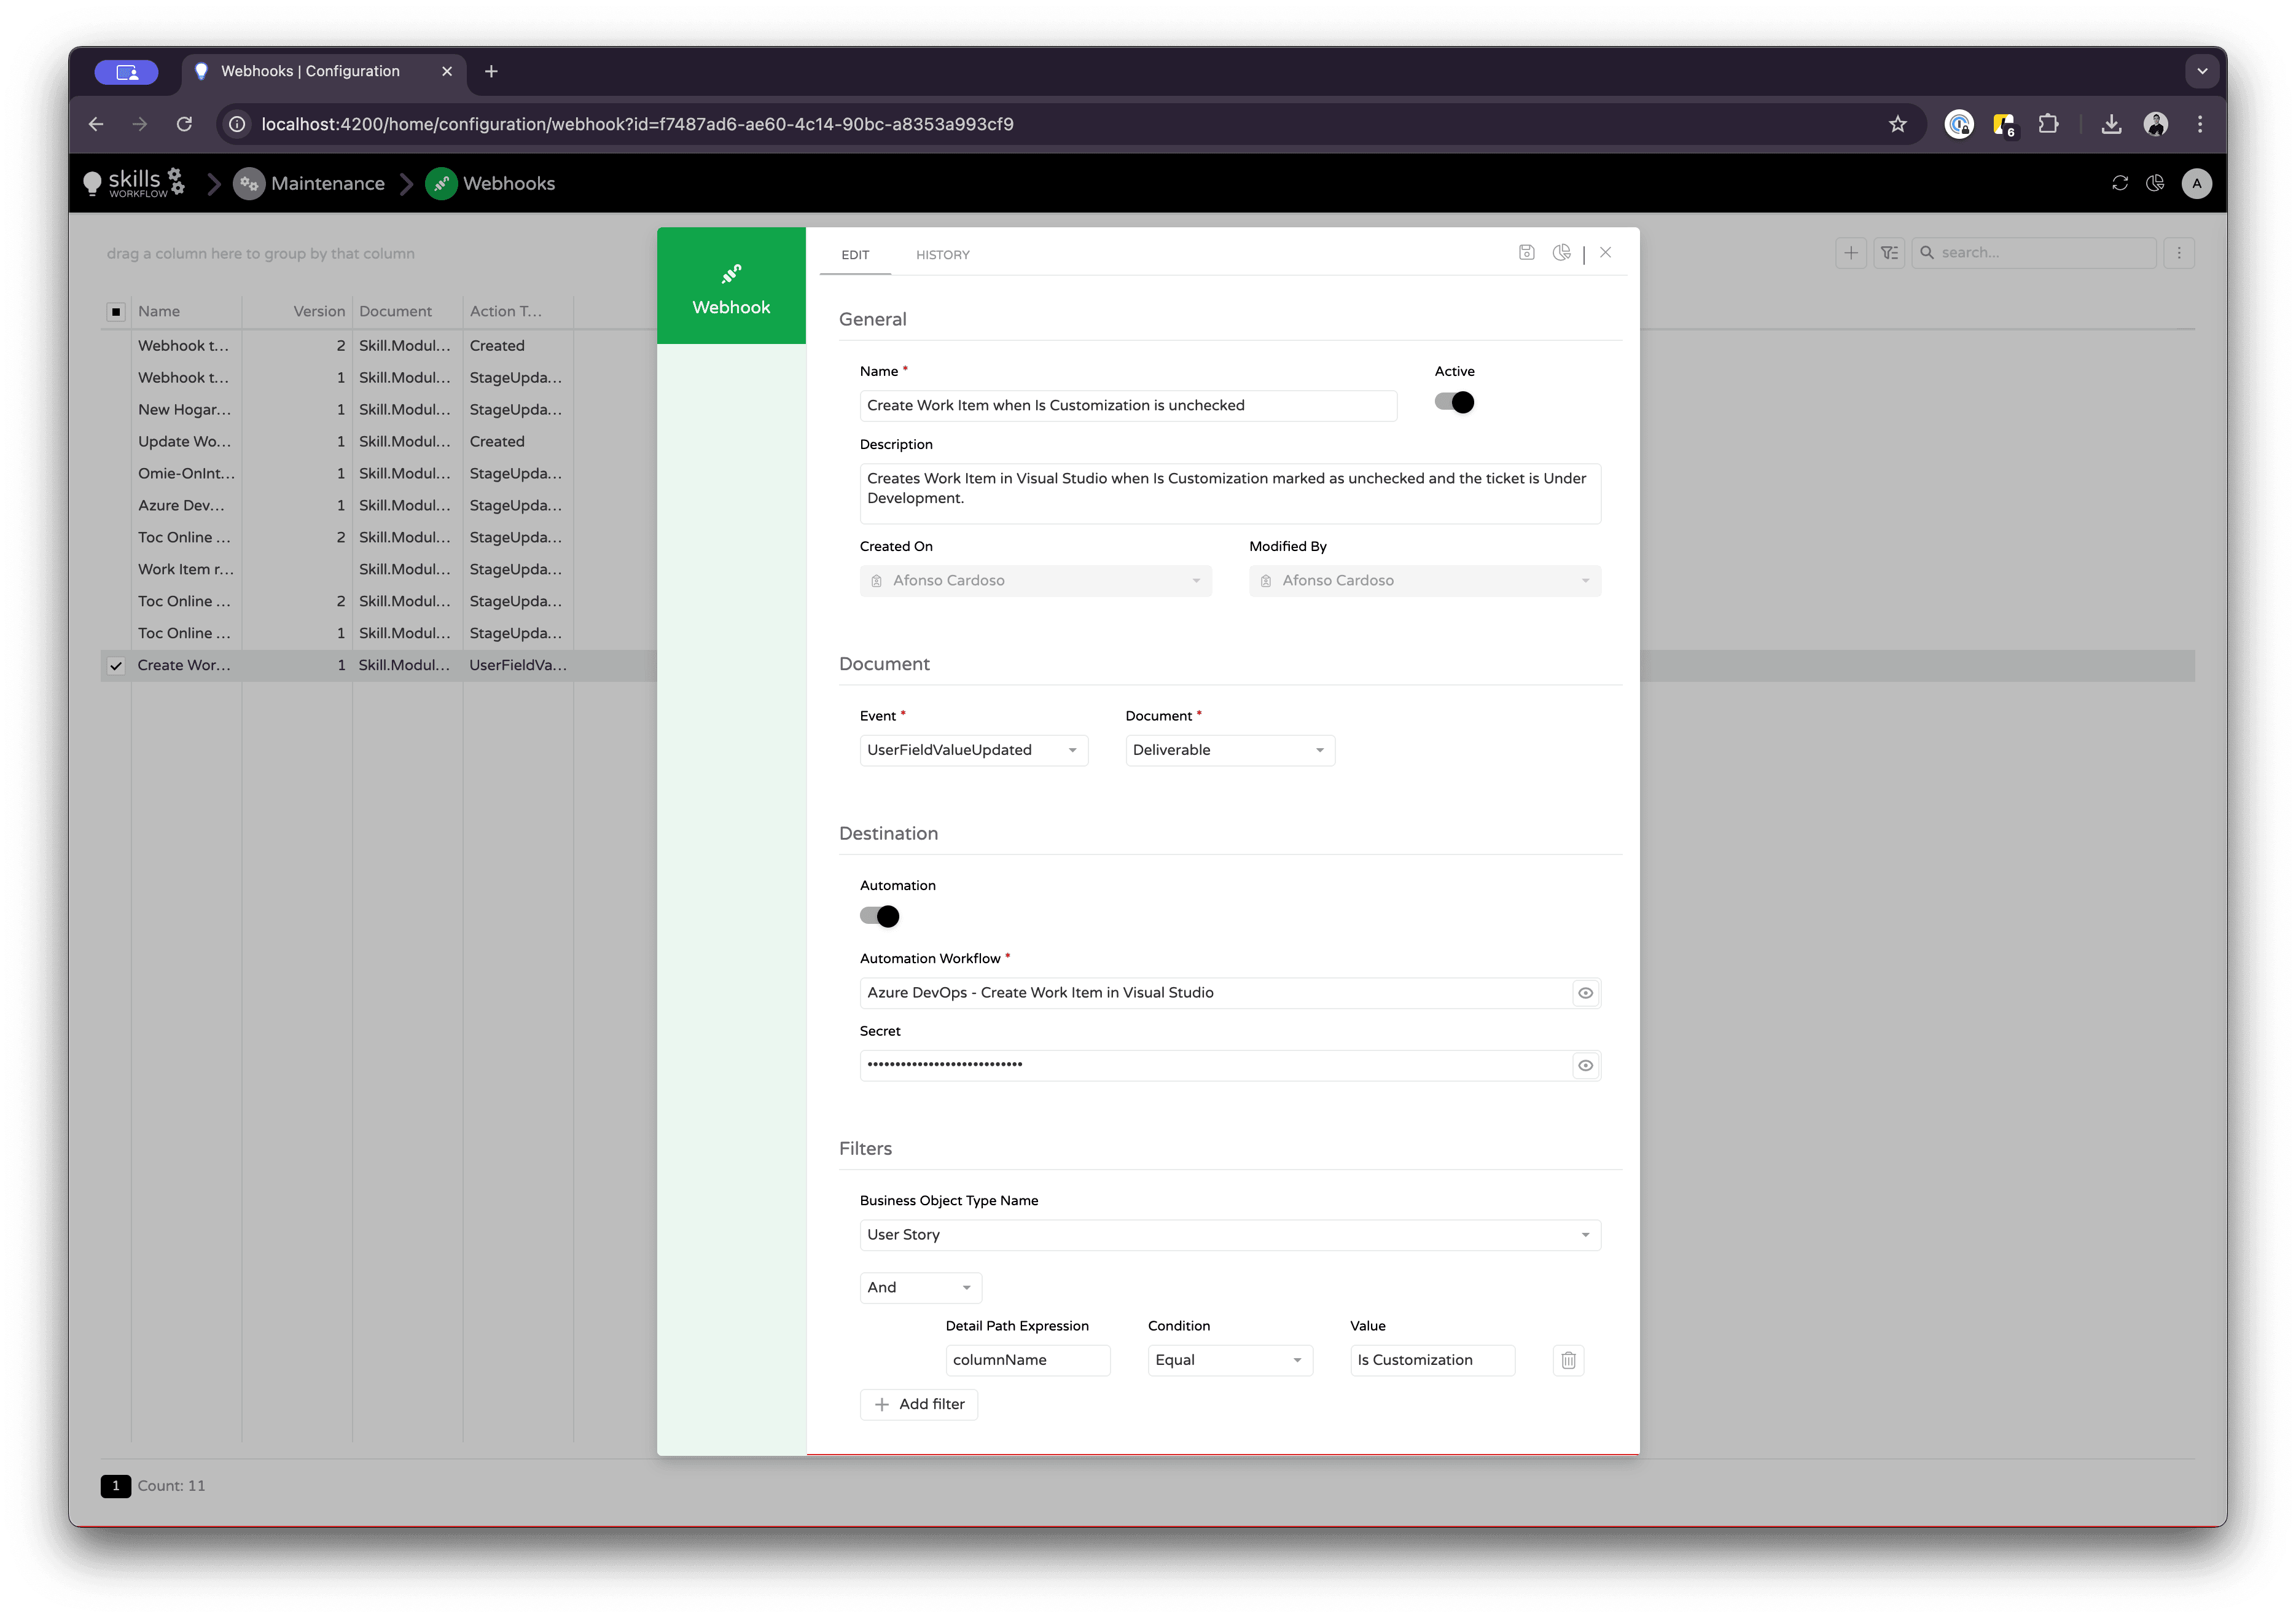The height and width of the screenshot is (1618, 2296).
Task: Open the Condition dropdown set to Equal
Action: [x=1229, y=1360]
